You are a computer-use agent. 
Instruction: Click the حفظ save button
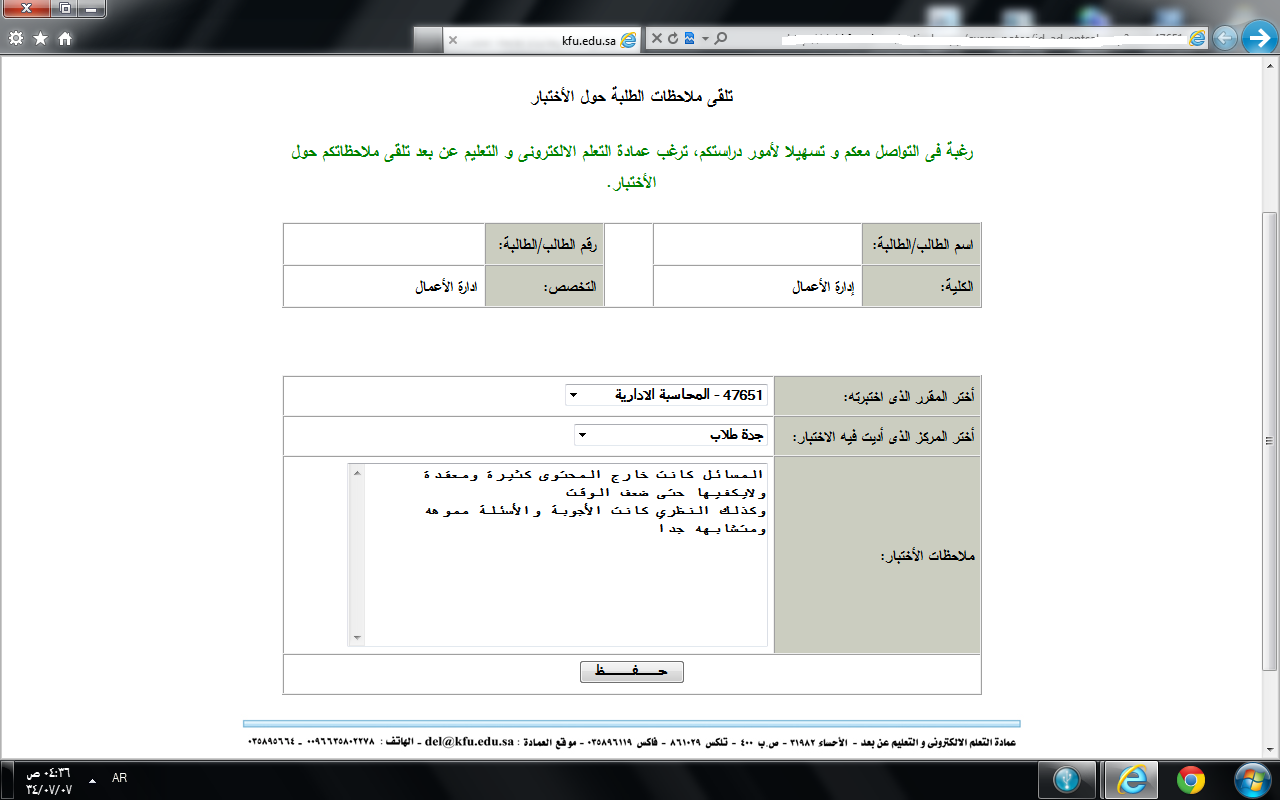pos(631,671)
